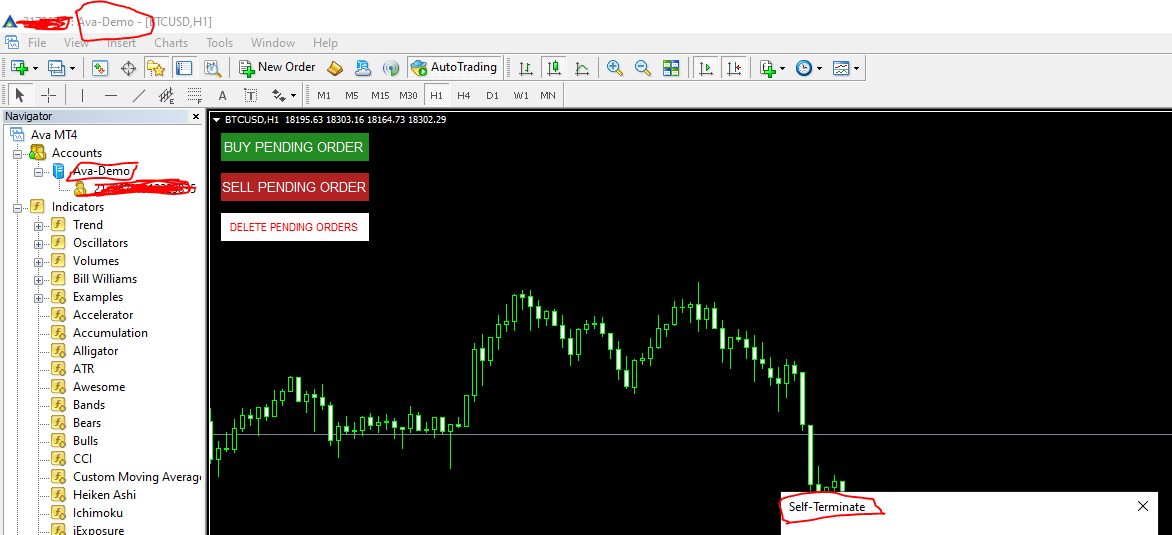
Task: Select the equidistant channel tool
Action: point(167,96)
